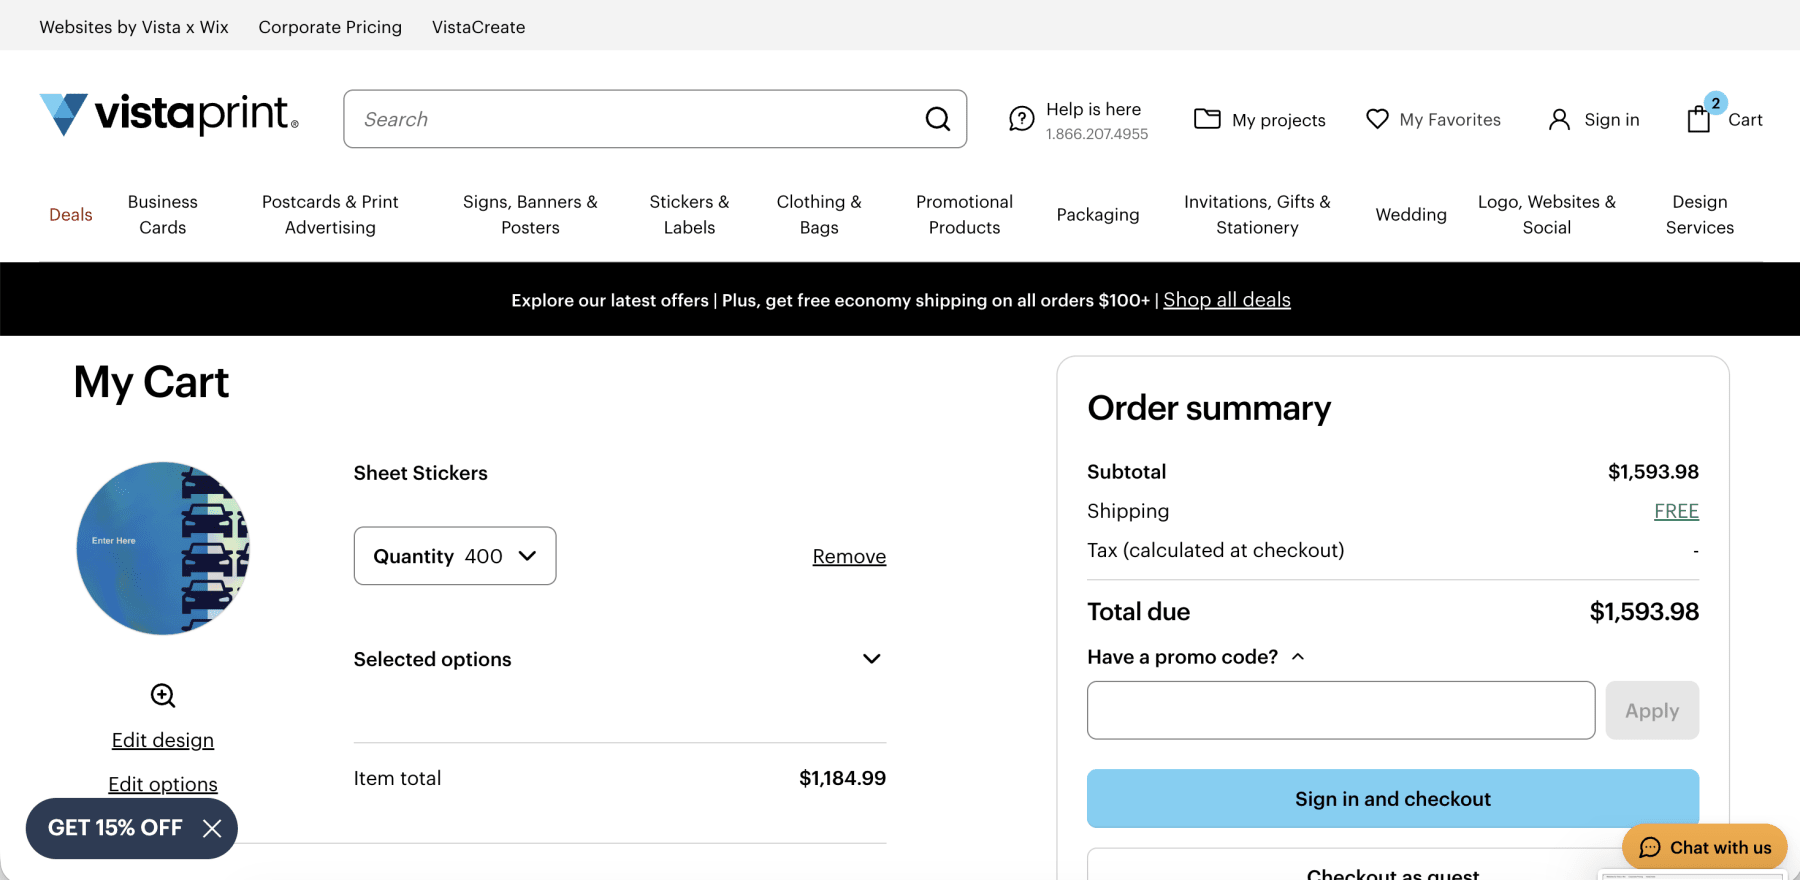
Task: Open the Deals menu
Action: [71, 215]
